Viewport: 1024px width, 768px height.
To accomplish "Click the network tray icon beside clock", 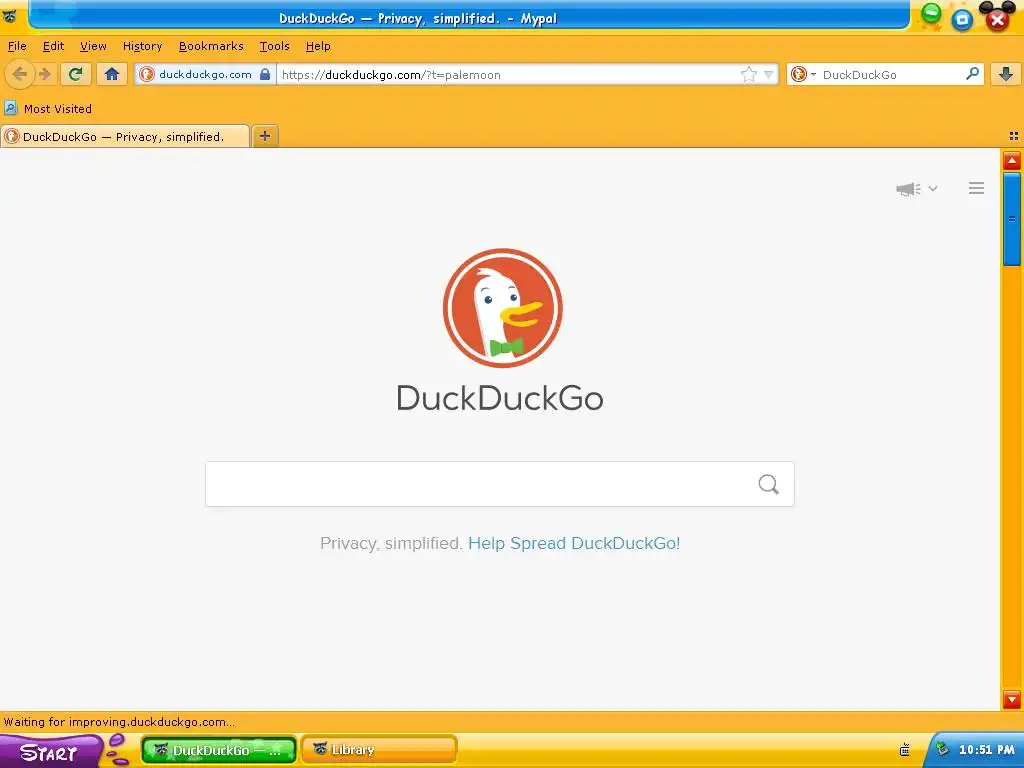I will tap(942, 749).
